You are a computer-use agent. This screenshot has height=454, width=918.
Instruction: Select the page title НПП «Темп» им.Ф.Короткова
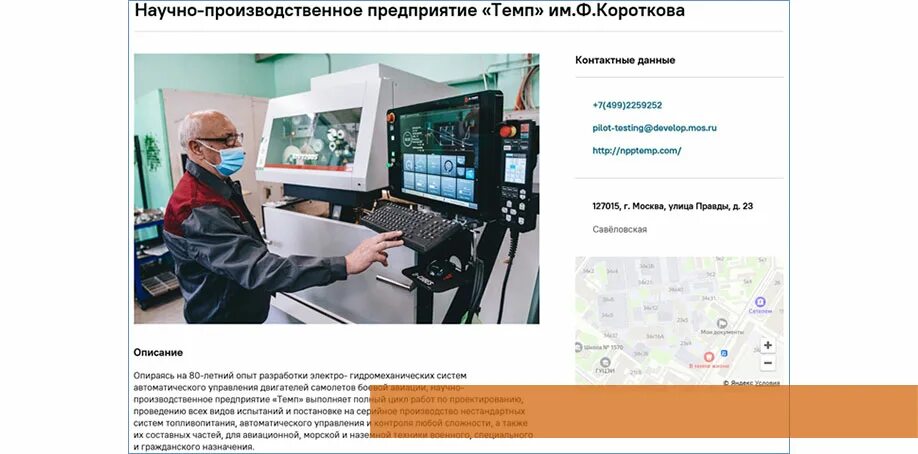(x=410, y=10)
